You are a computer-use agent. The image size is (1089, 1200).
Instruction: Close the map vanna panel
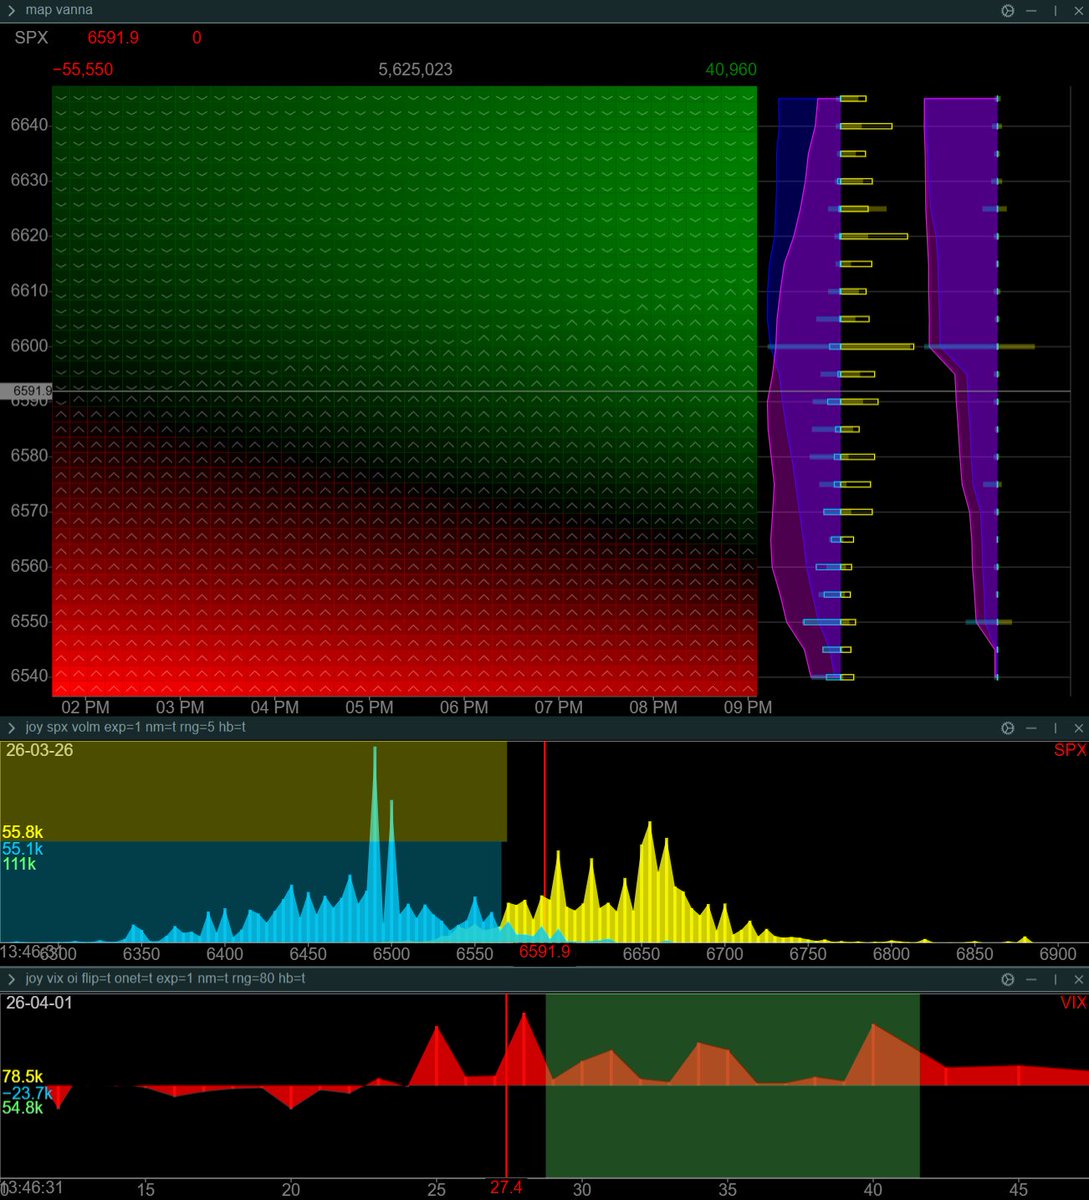point(1078,10)
